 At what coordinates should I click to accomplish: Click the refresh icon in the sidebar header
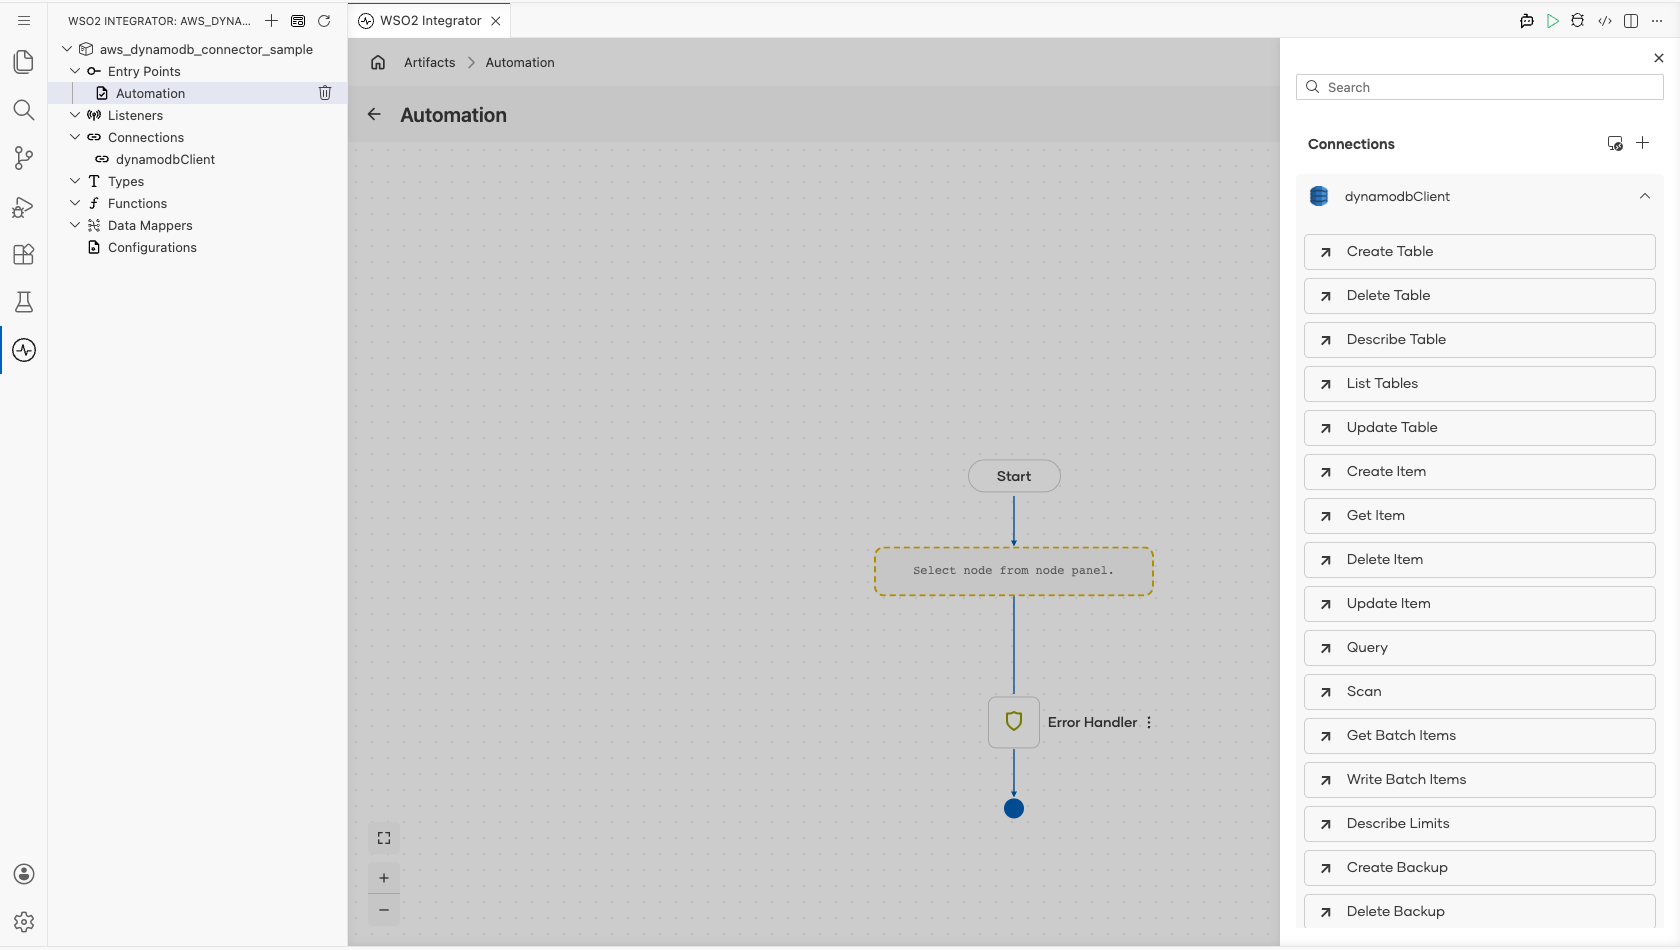pos(324,21)
